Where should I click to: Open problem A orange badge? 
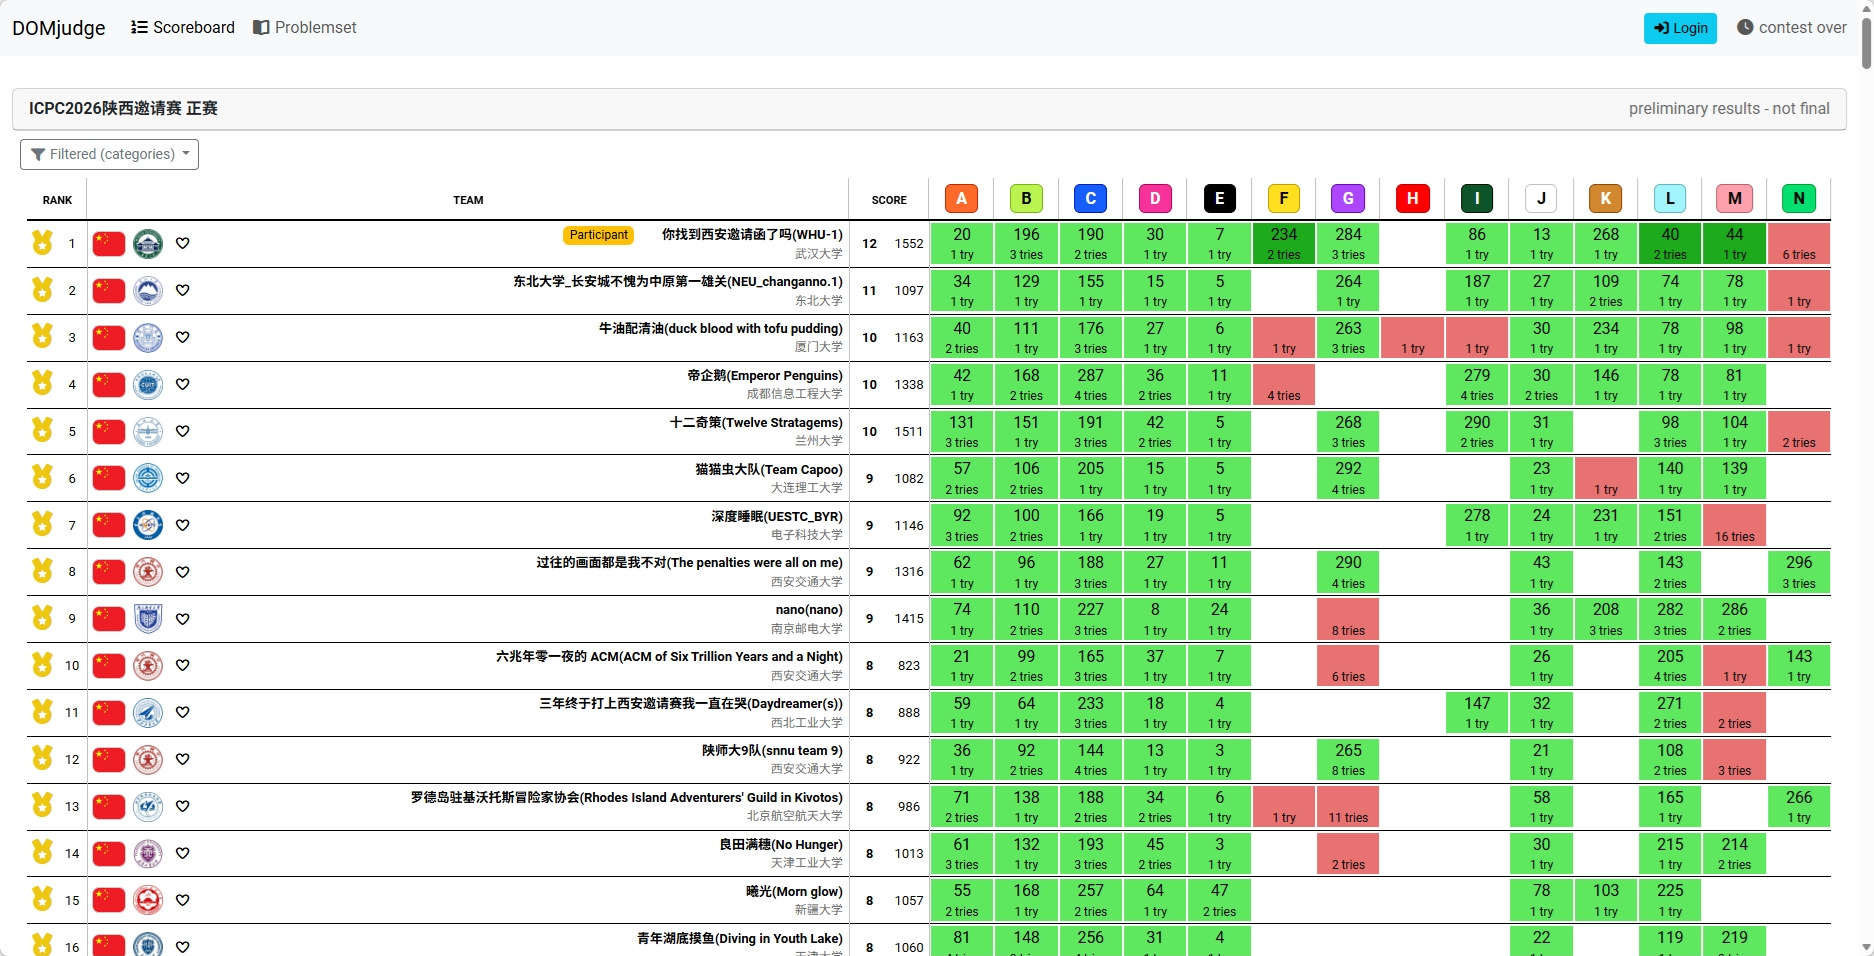pyautogui.click(x=961, y=199)
